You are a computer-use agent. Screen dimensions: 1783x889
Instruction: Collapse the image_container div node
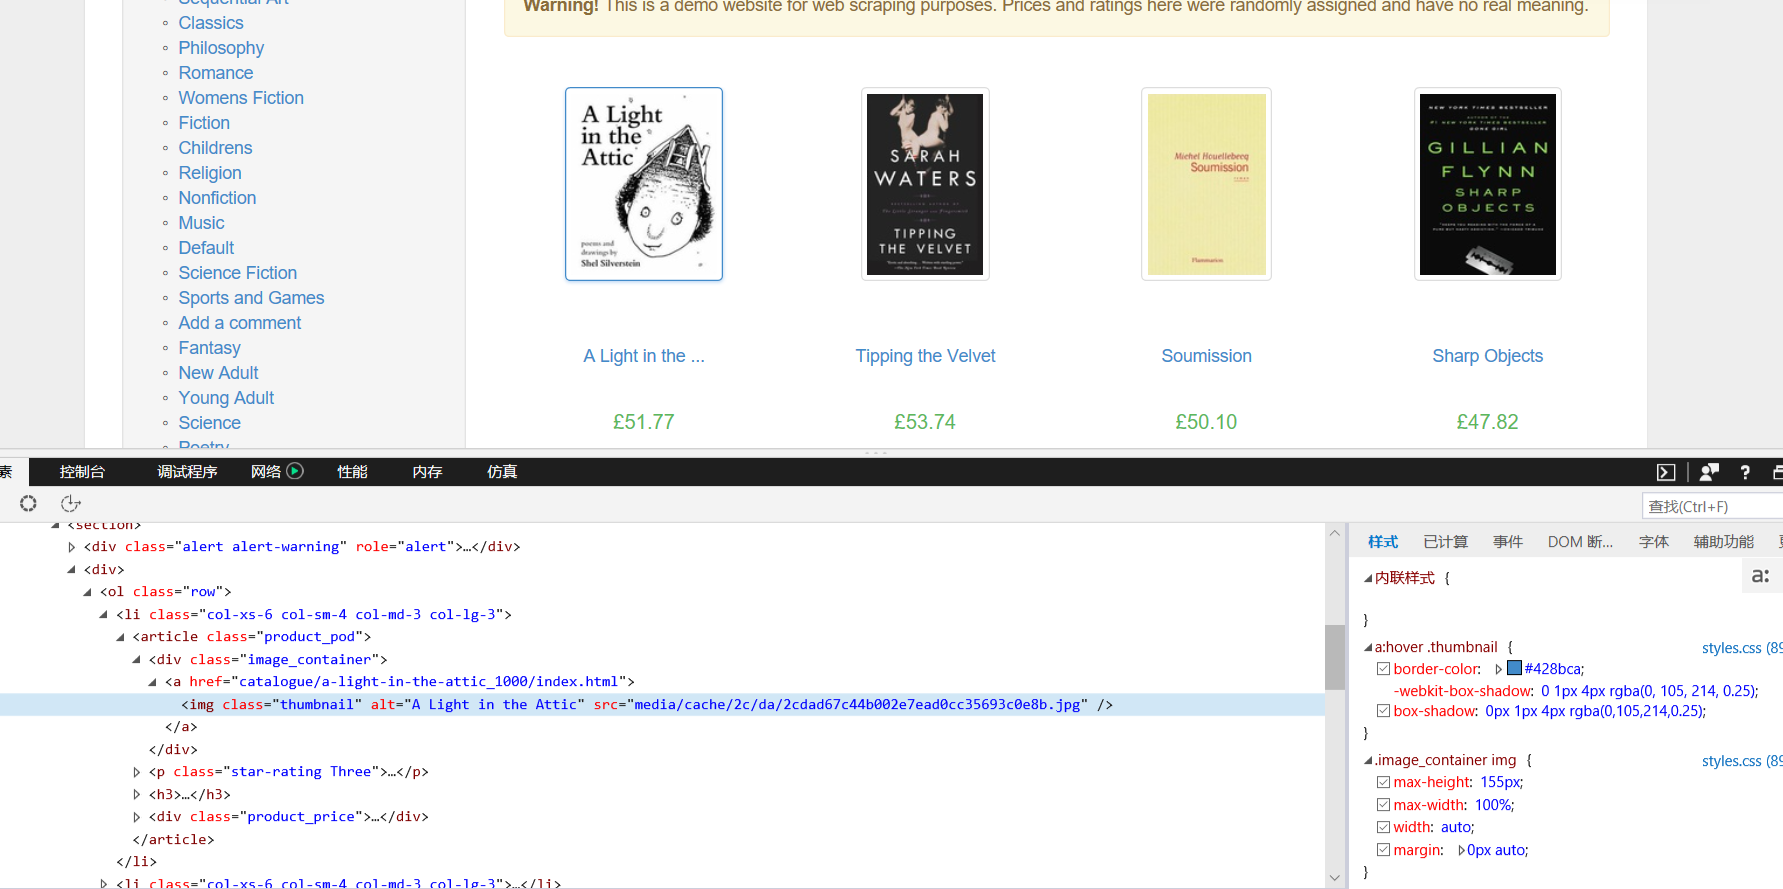(x=136, y=660)
